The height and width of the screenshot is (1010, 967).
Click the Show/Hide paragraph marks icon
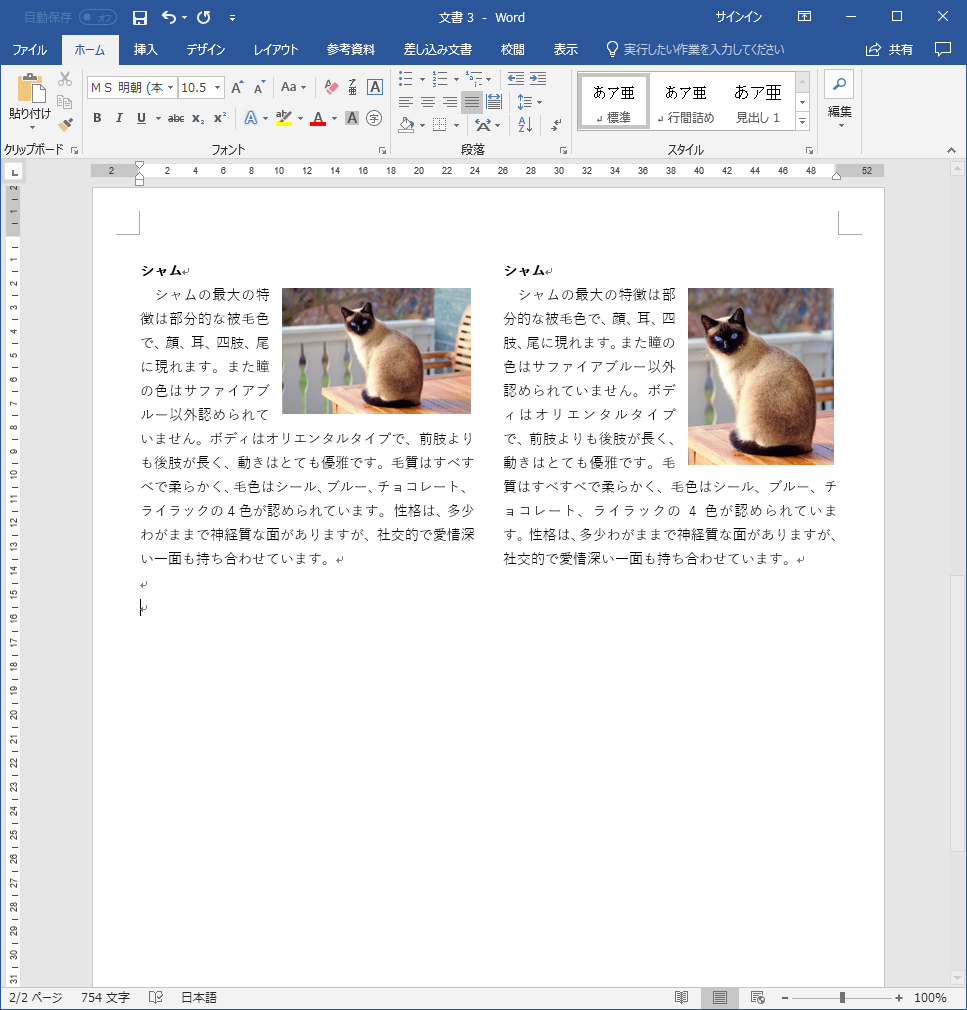point(557,125)
